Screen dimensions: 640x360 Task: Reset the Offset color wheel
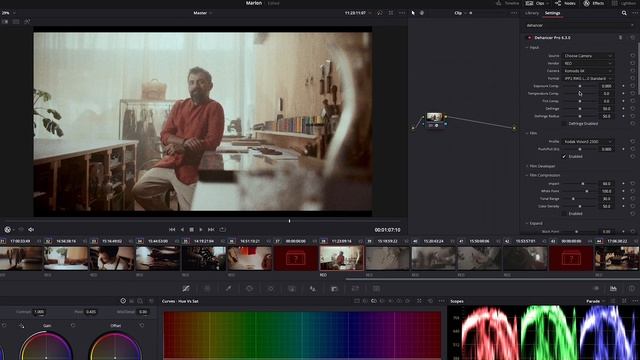(142, 325)
